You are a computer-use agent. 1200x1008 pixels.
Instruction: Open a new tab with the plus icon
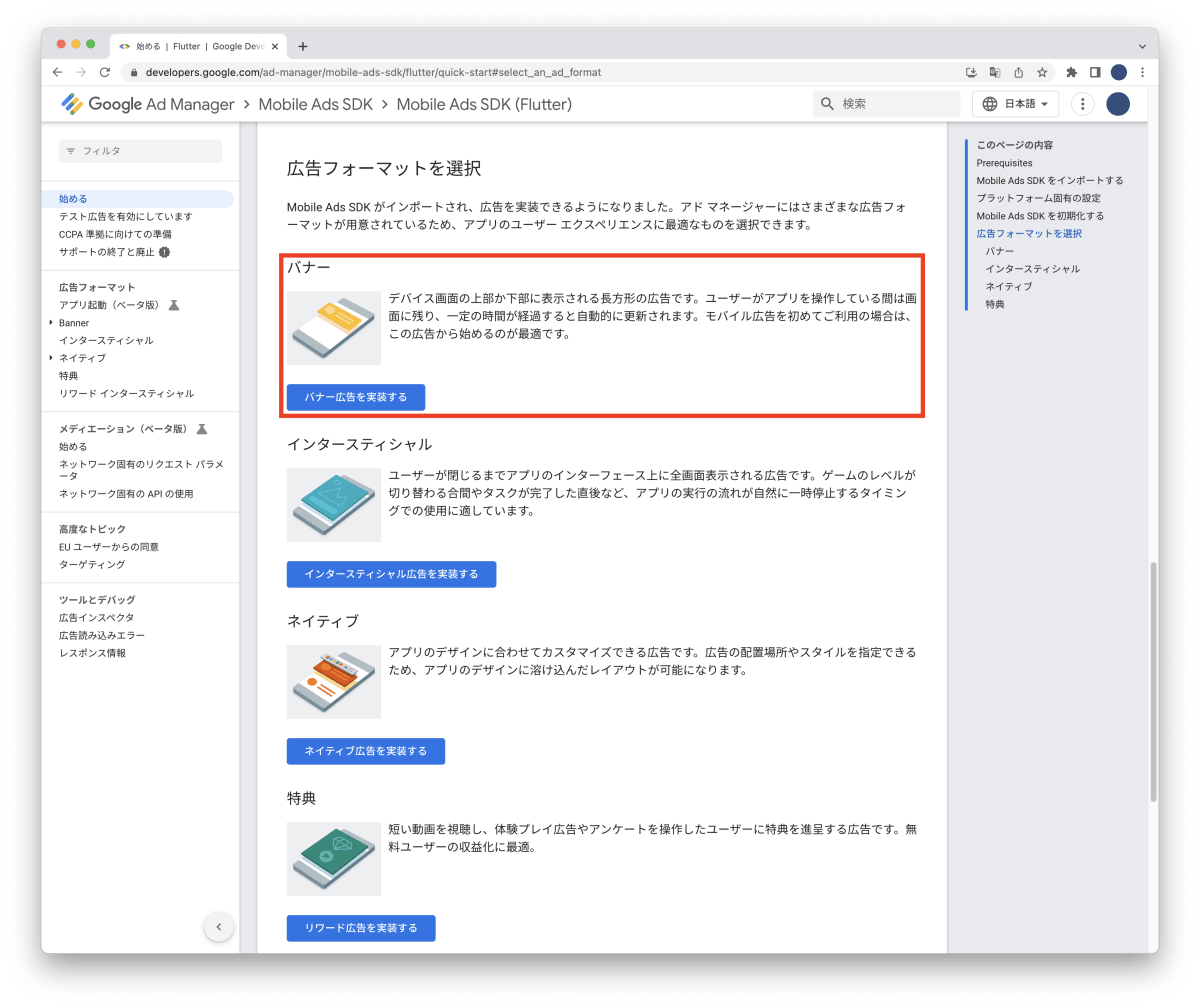coord(303,46)
